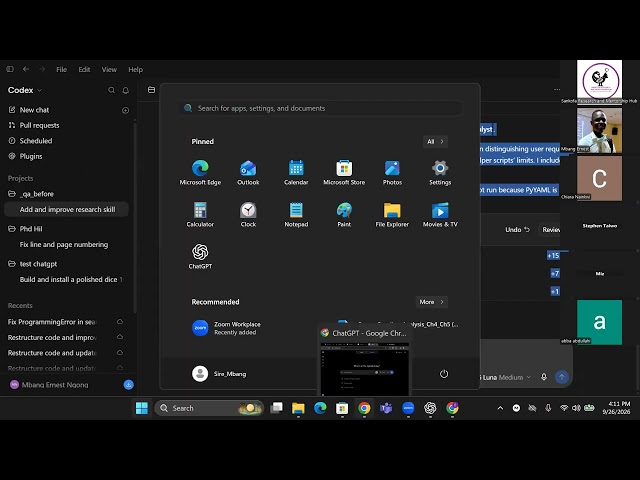Open Zoom Workplace recommended item
The height and width of the screenshot is (480, 640).
click(x=227, y=328)
